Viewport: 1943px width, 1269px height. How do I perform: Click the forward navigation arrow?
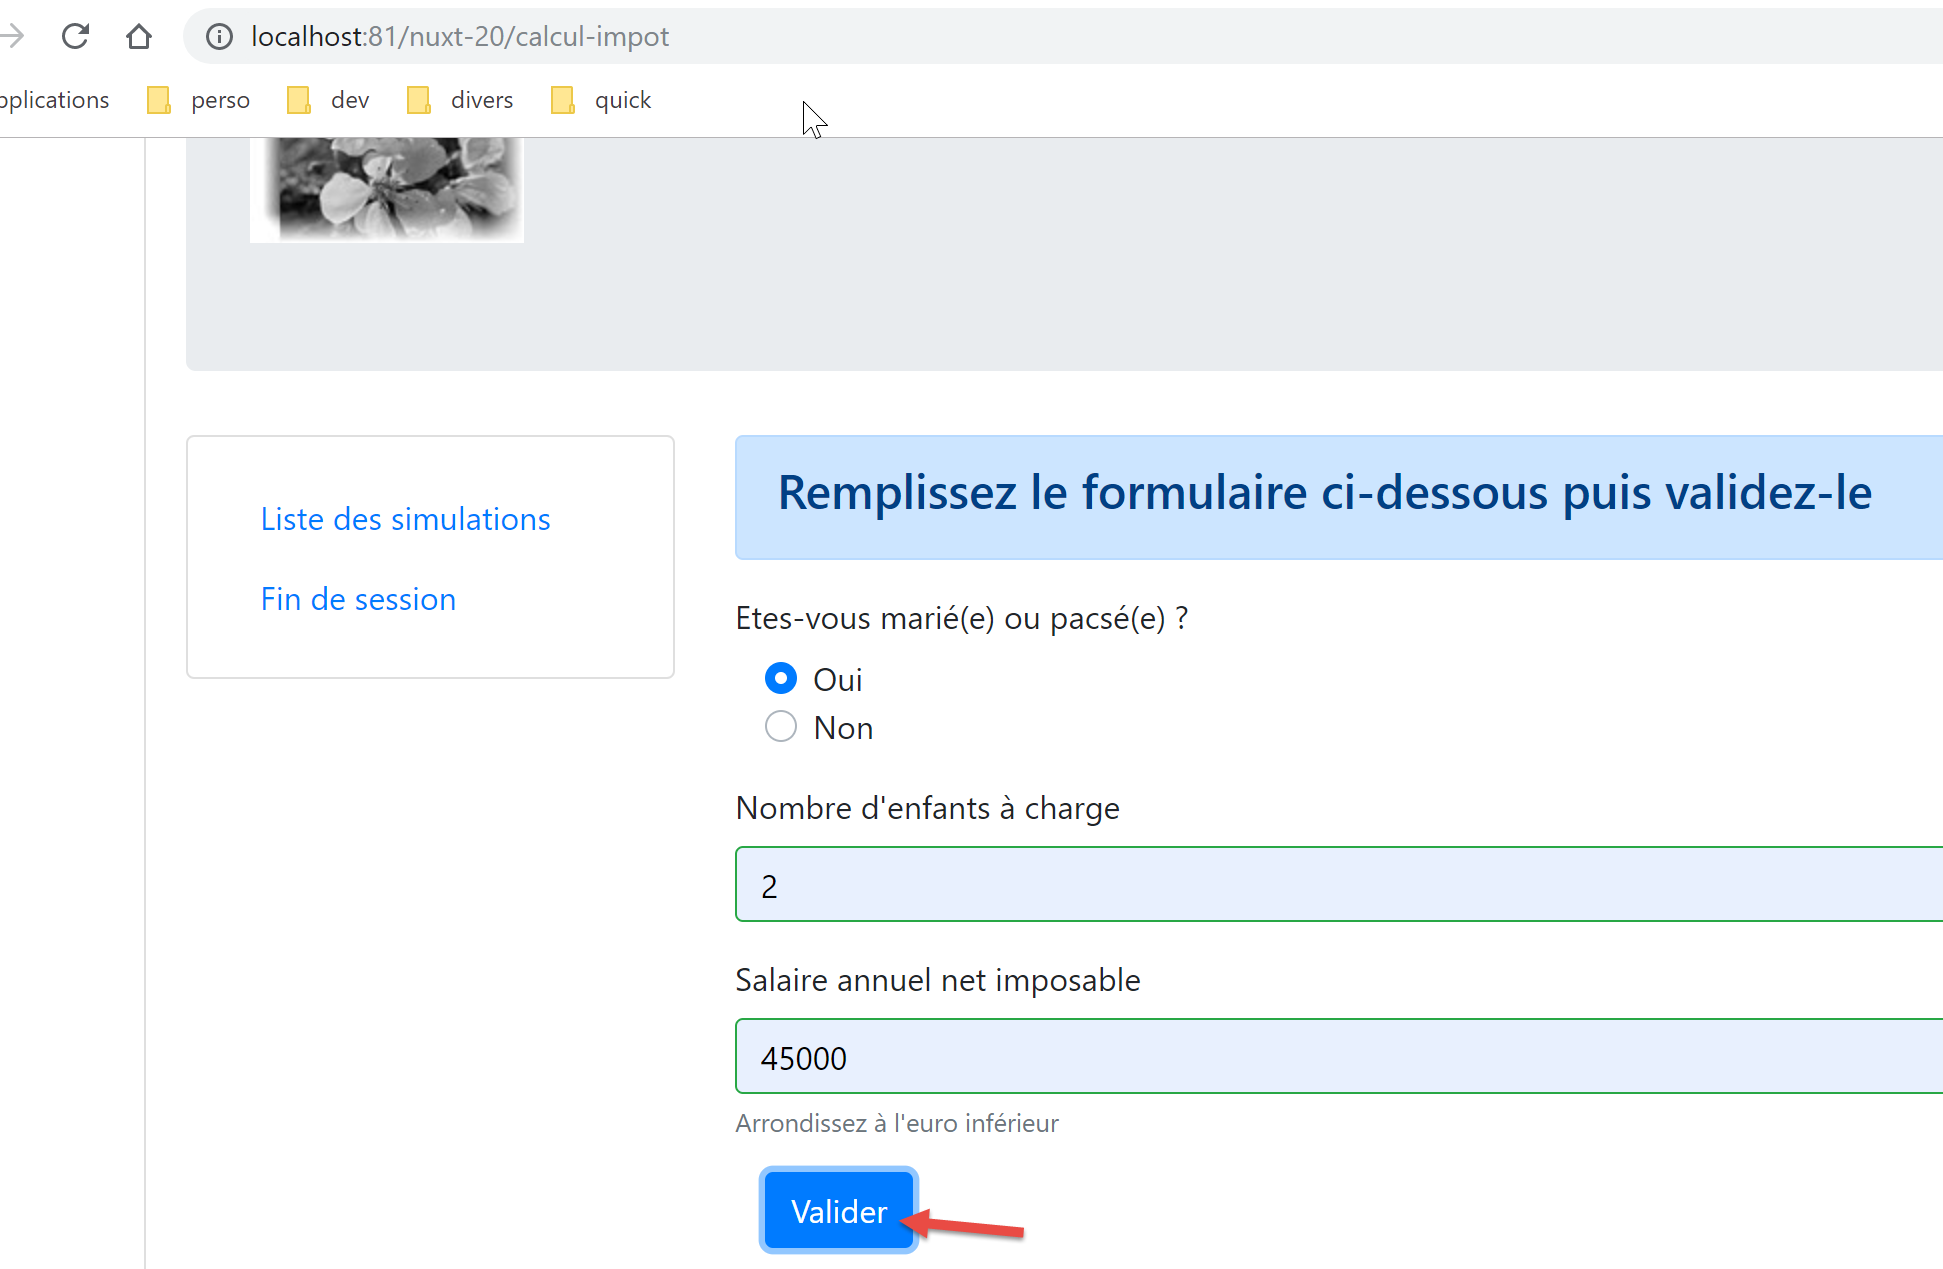tap(13, 37)
